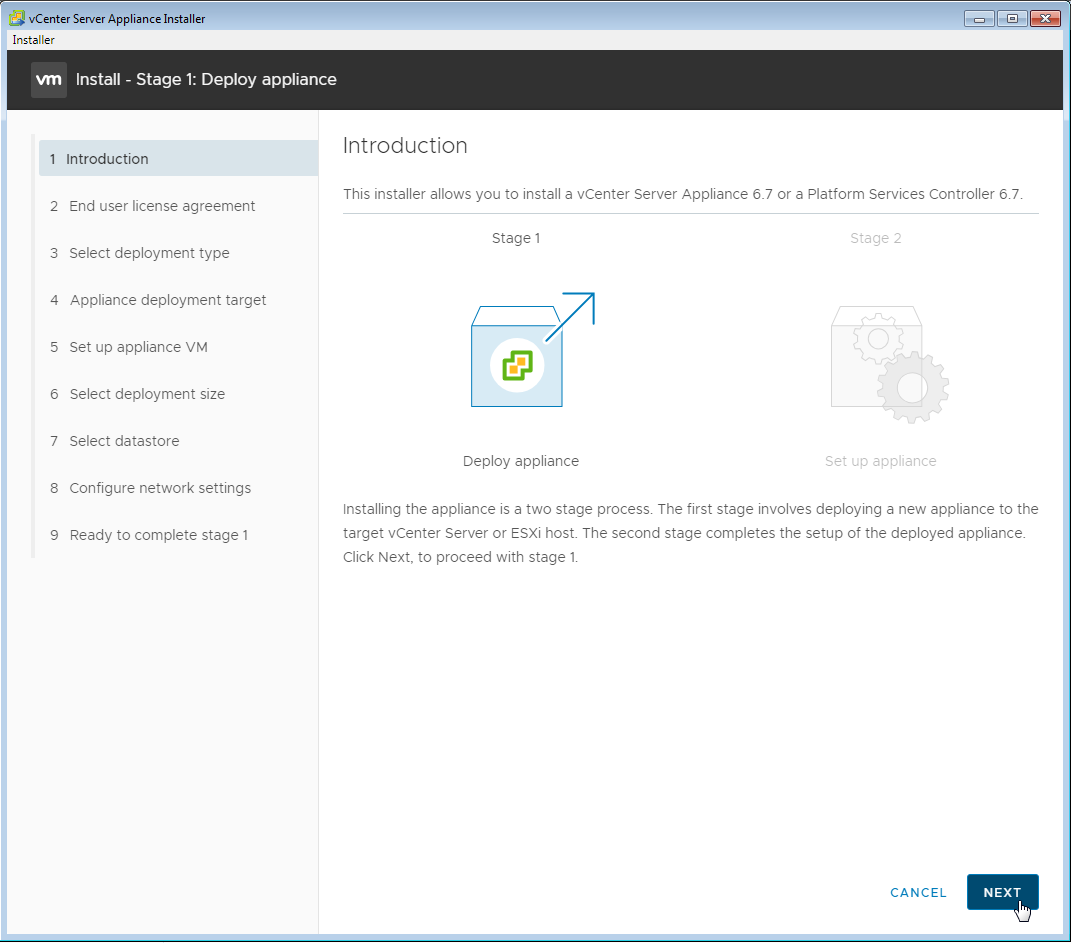Open the Installer menu
The width and height of the screenshot is (1071, 943).
coord(33,40)
